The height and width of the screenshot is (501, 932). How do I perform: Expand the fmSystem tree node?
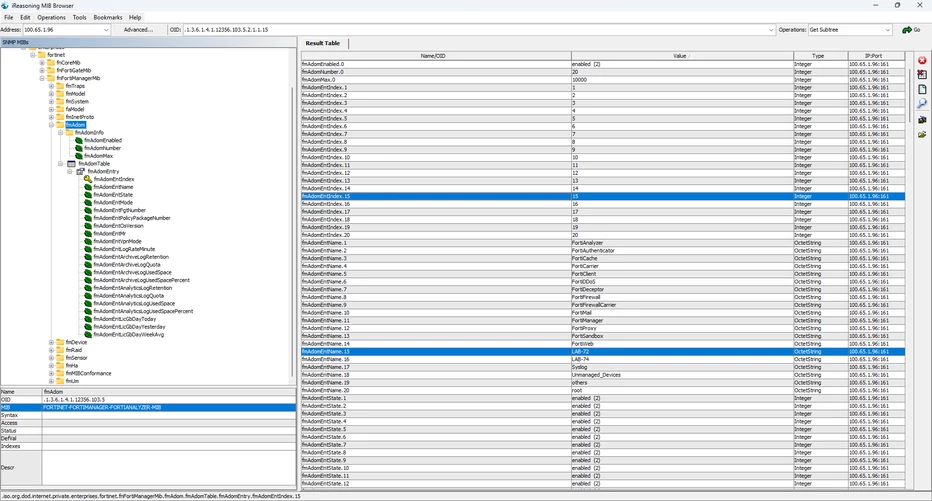coord(51,101)
